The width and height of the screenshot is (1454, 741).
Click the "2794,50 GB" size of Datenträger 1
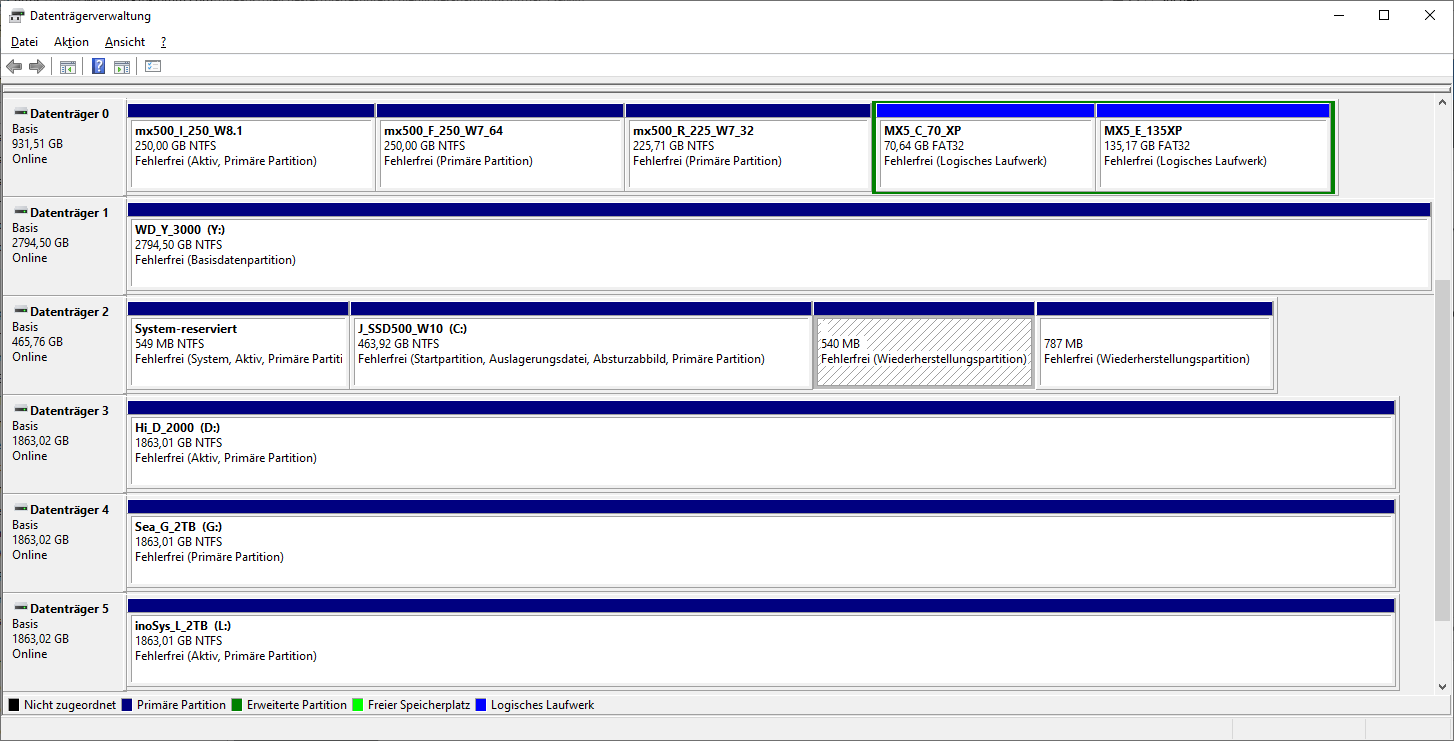(x=40, y=243)
